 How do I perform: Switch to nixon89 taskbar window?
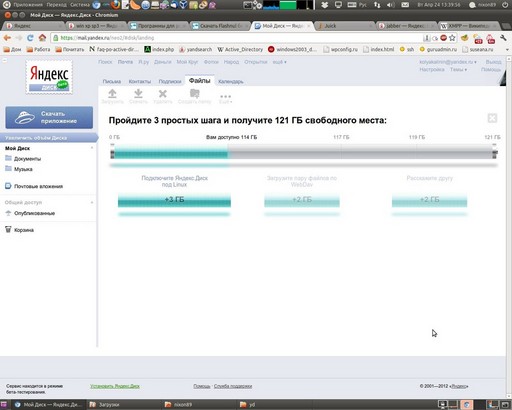(x=200, y=405)
